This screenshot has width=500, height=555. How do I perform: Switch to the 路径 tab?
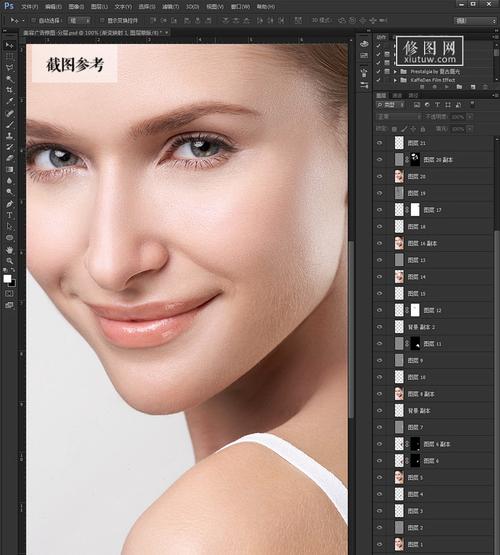[413, 95]
